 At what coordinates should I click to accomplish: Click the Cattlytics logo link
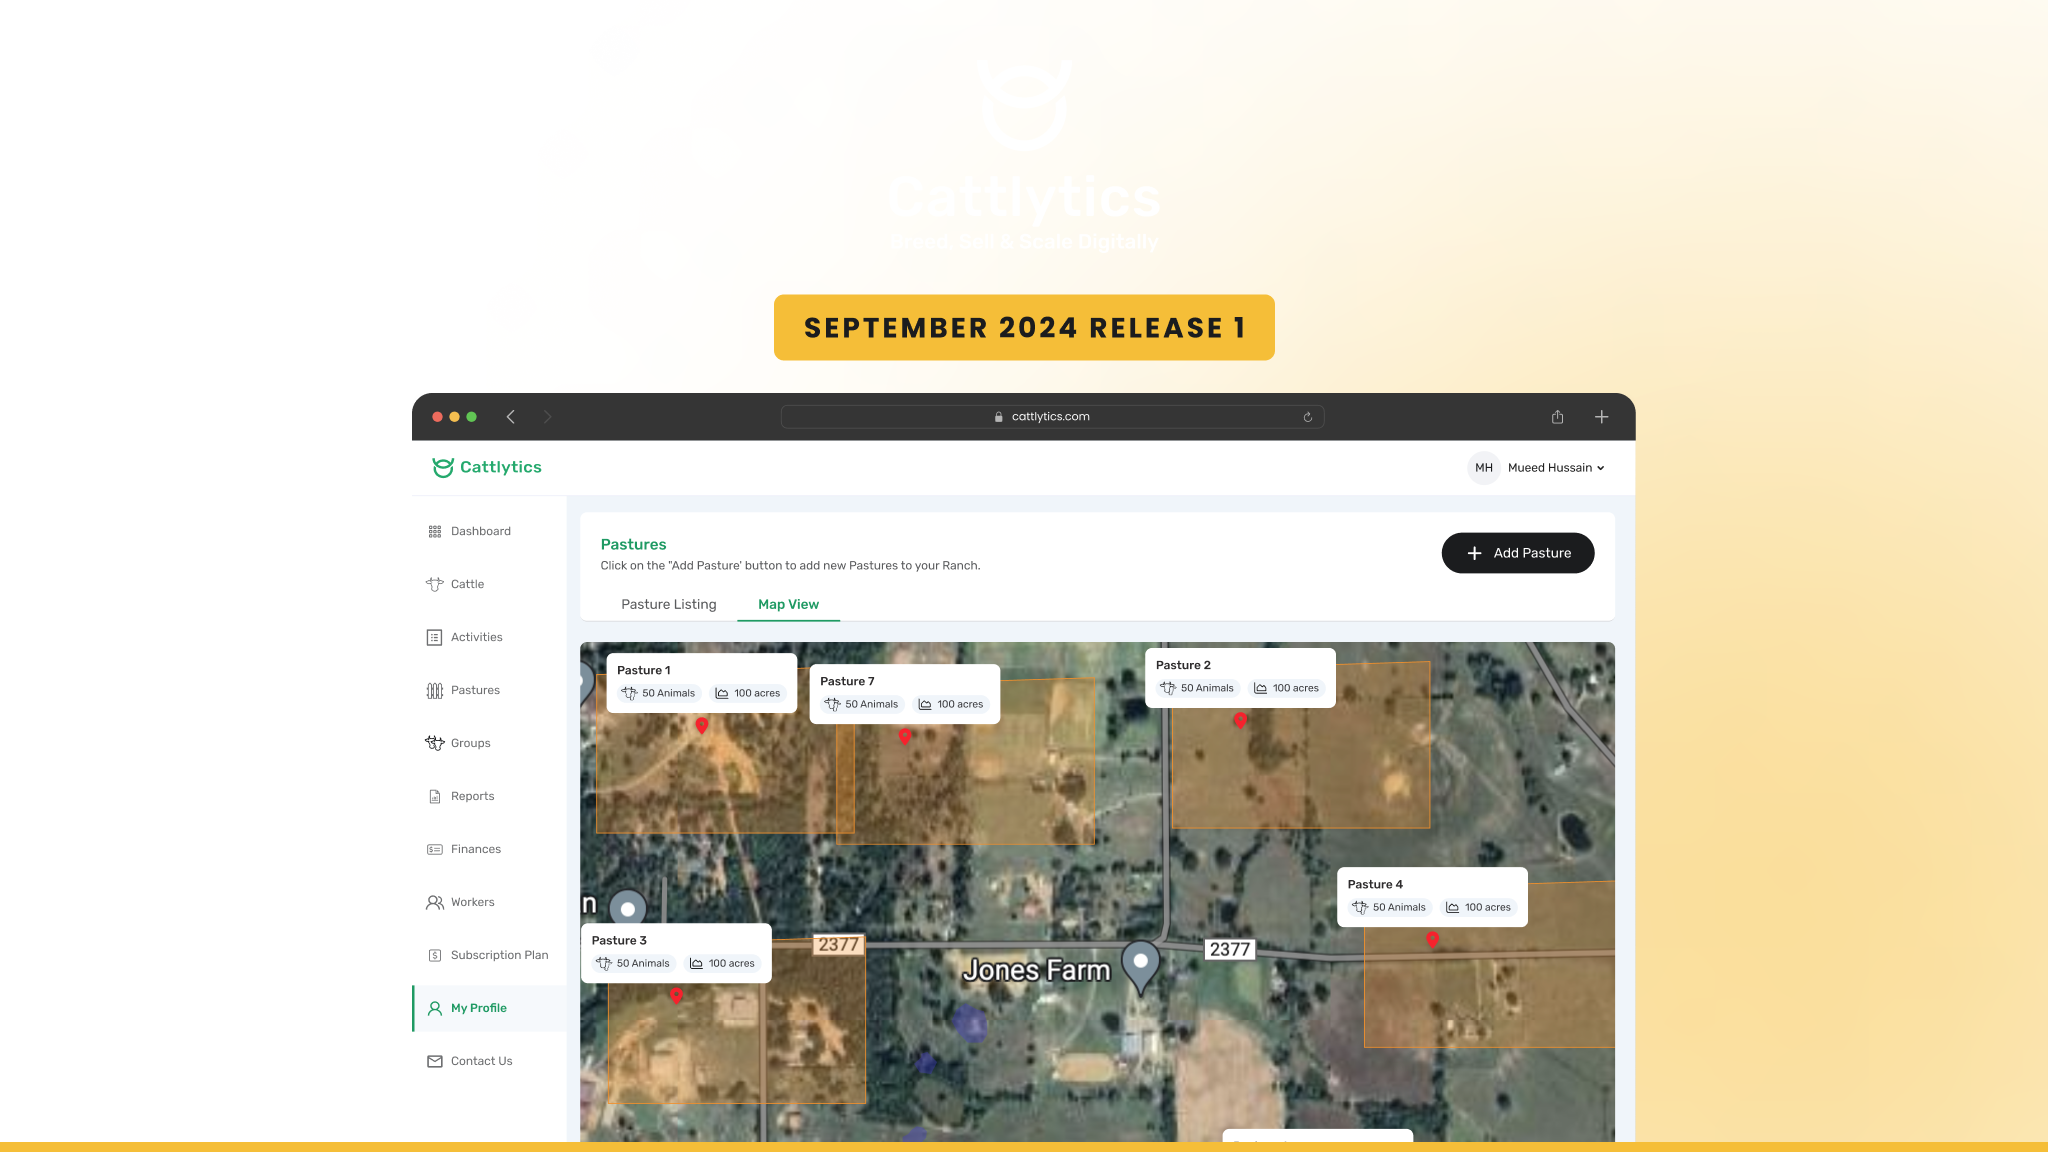pos(487,467)
